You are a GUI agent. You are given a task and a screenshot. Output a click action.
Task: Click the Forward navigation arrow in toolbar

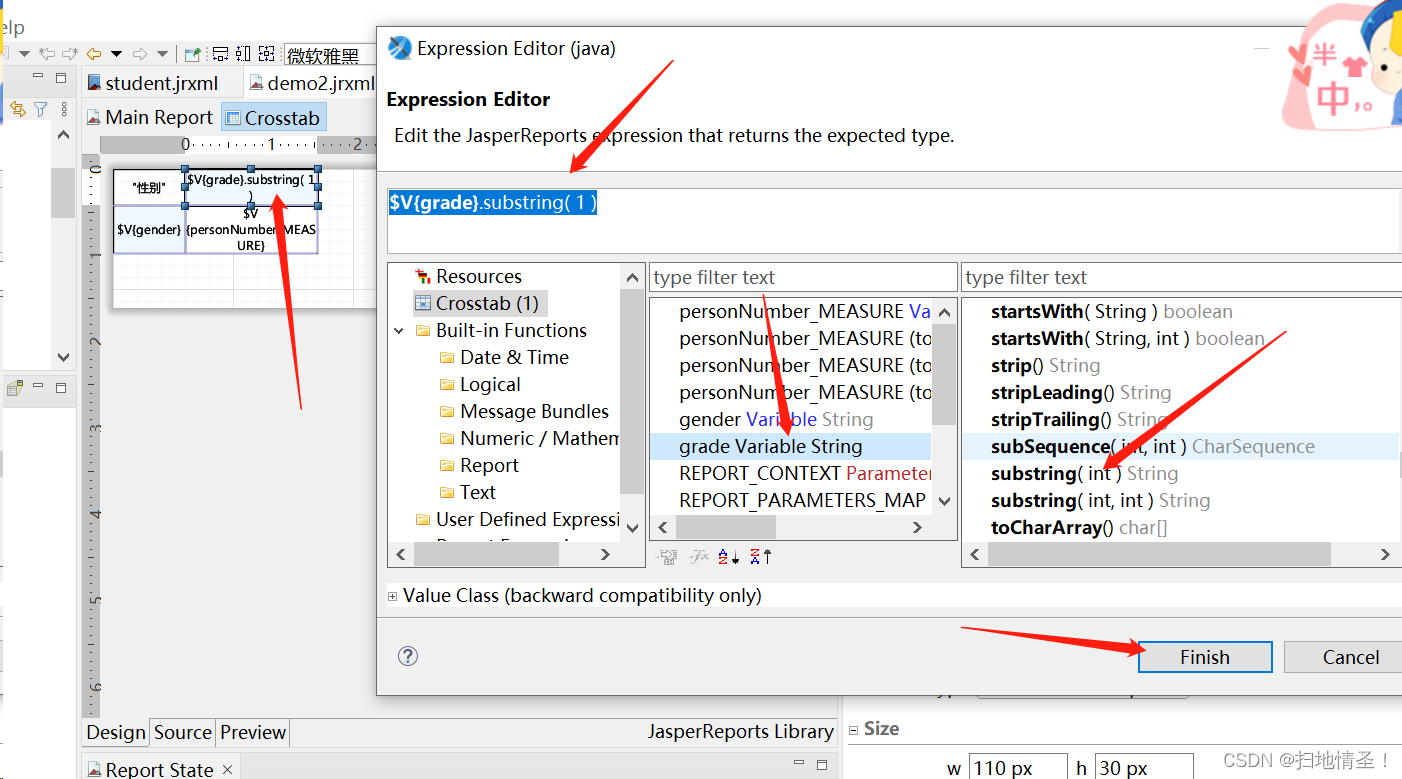(x=140, y=54)
